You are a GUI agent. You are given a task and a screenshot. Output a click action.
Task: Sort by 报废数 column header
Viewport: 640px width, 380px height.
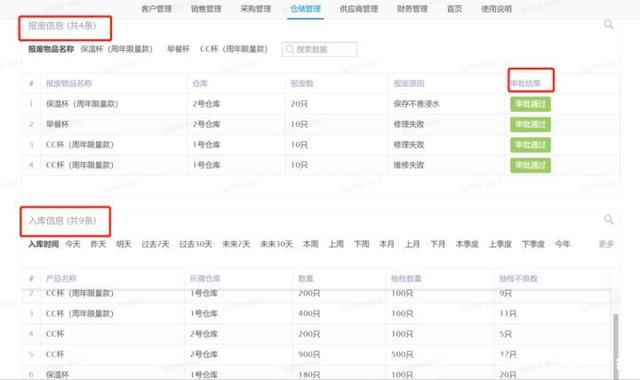(x=302, y=84)
